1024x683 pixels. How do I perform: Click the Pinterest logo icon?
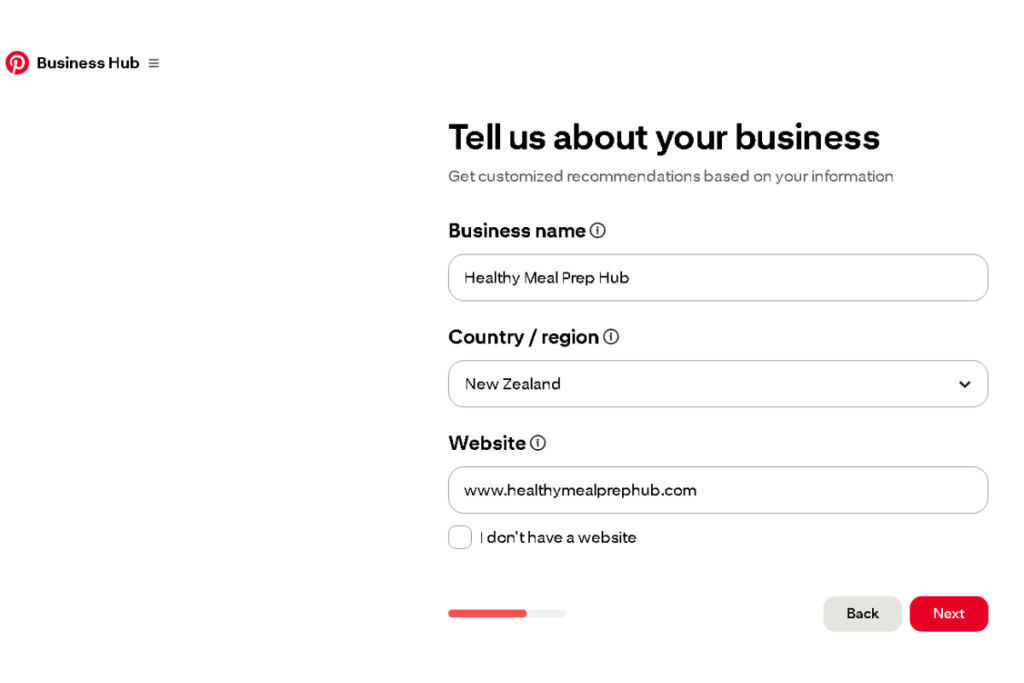[x=16, y=62]
